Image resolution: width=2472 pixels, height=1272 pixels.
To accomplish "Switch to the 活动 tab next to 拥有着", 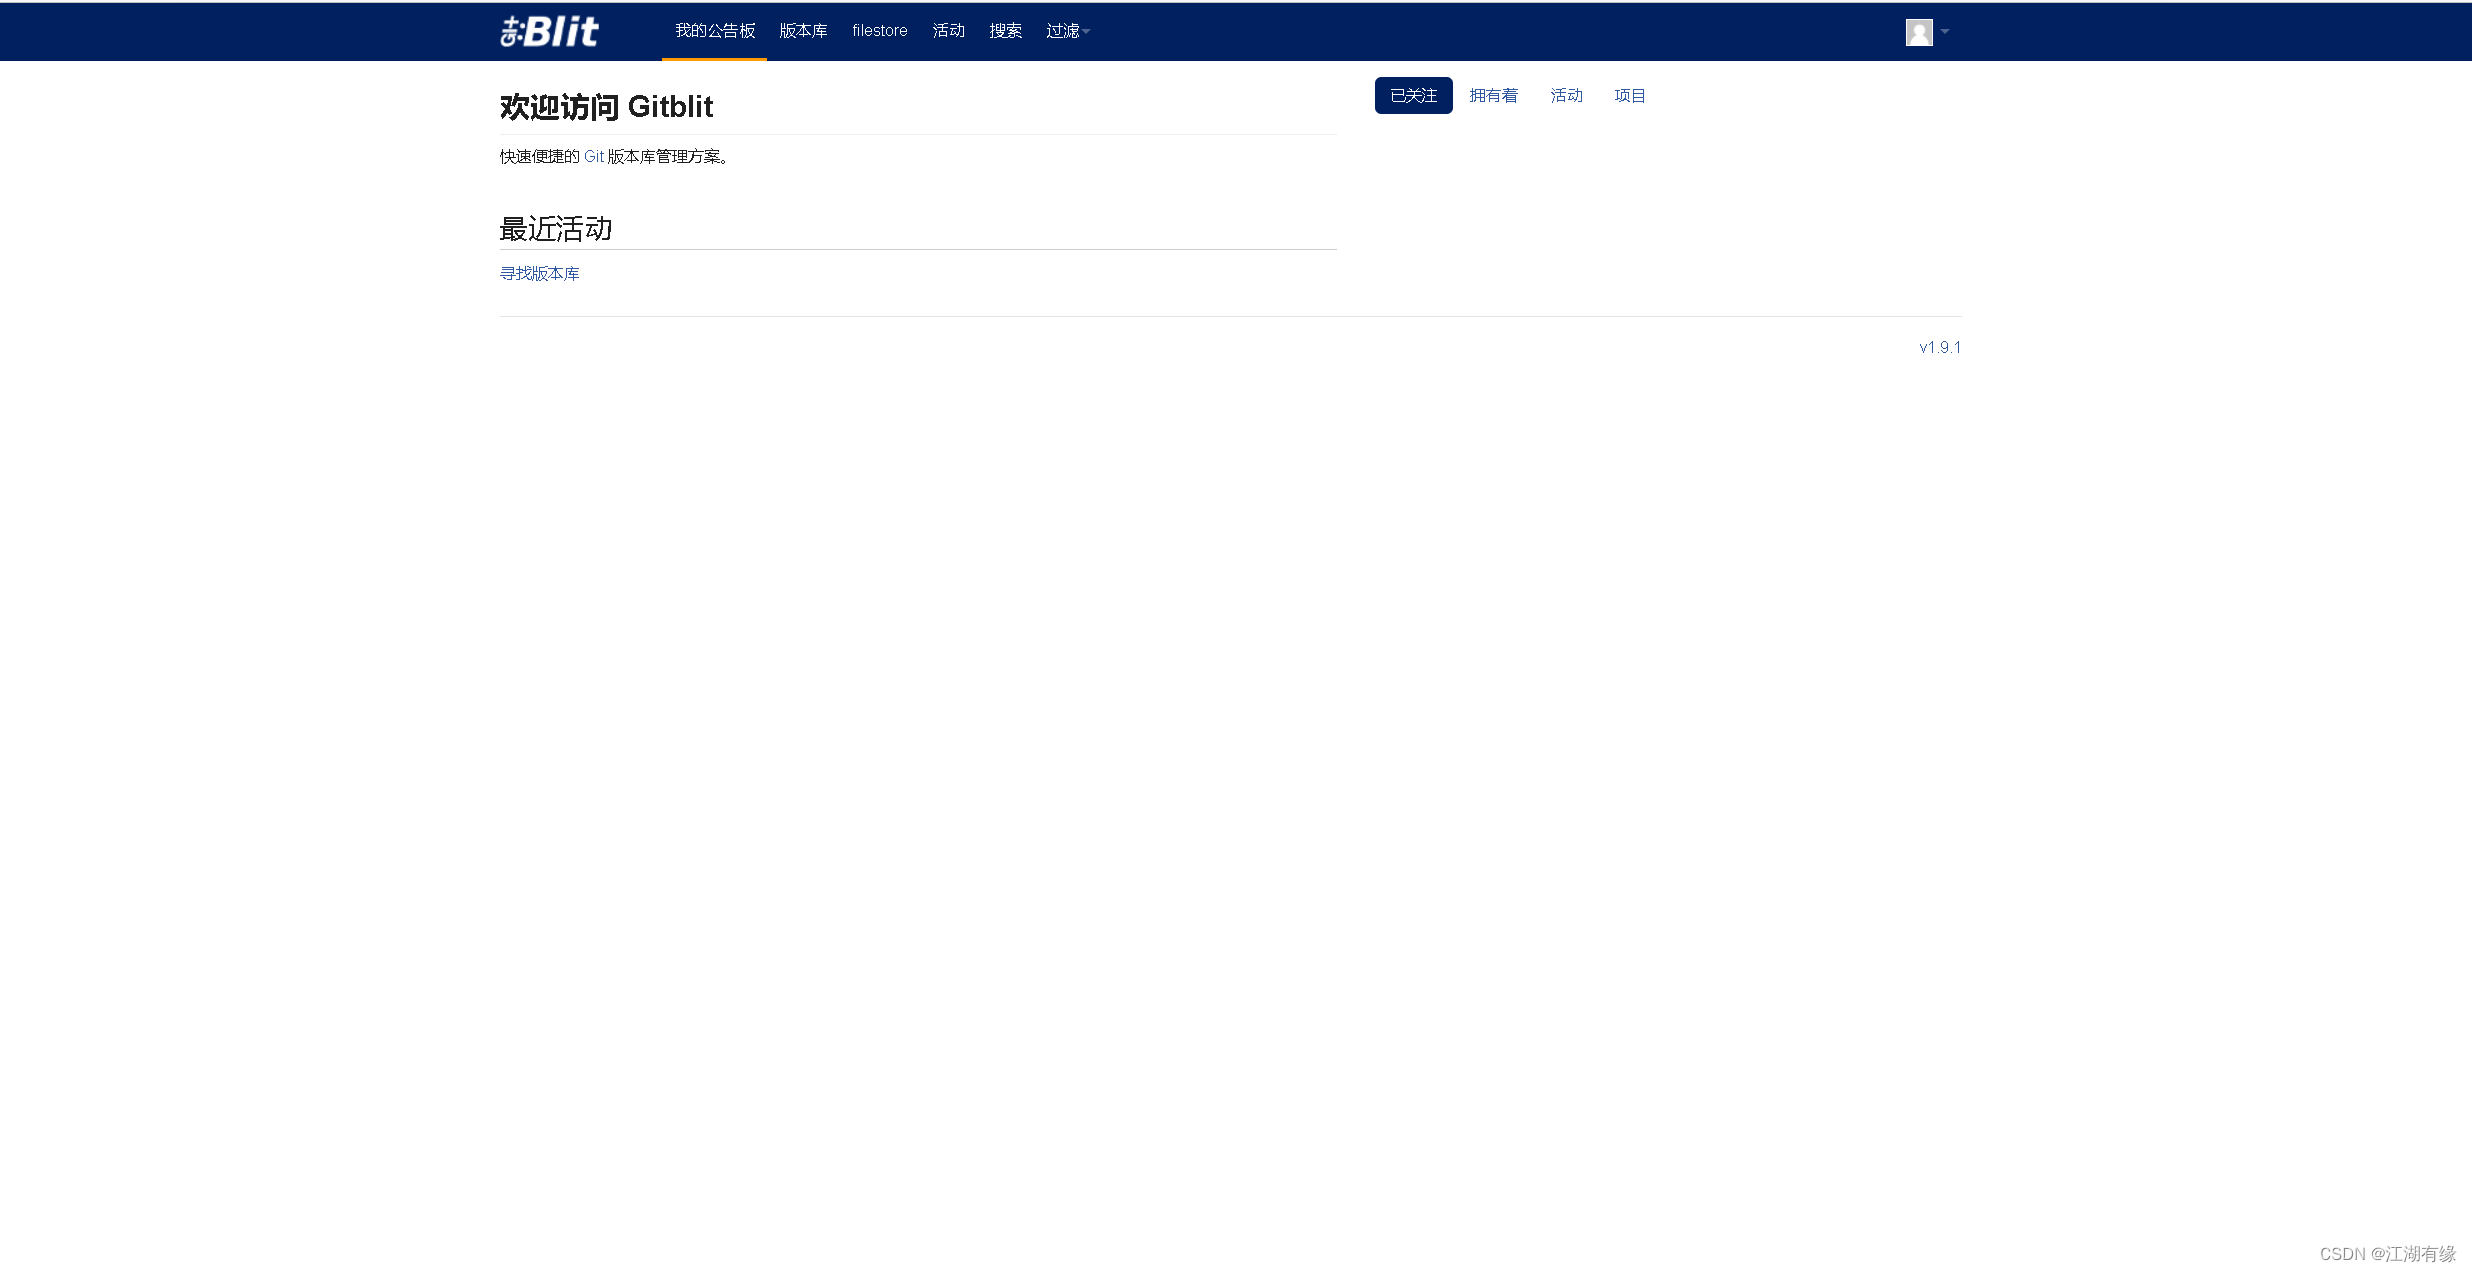I will tap(1566, 95).
